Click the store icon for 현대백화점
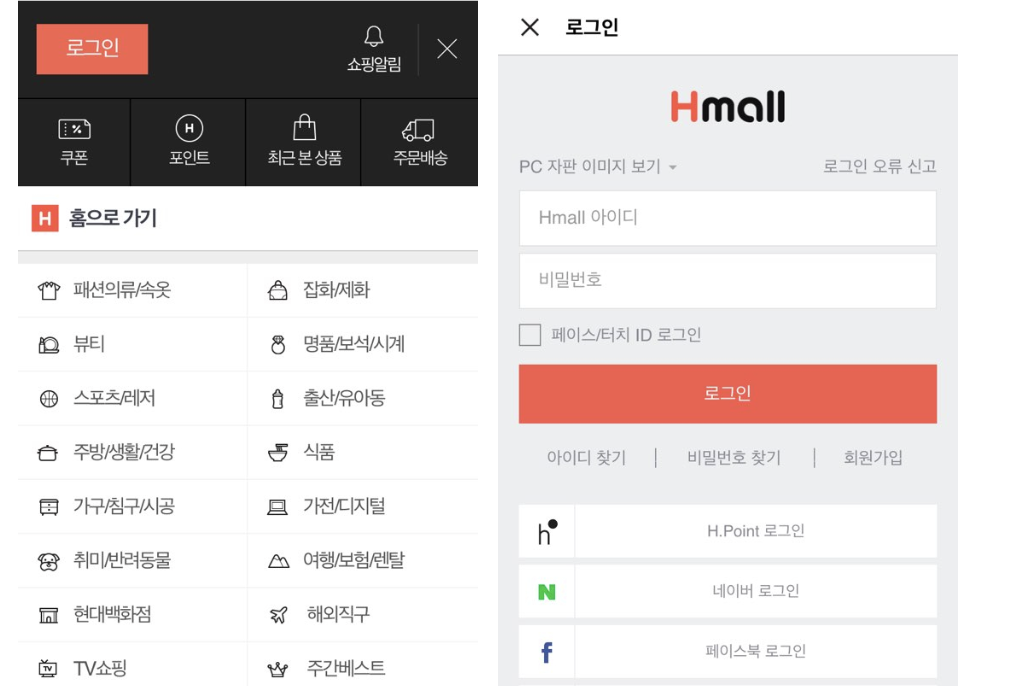The height and width of the screenshot is (686, 1025). [48, 615]
